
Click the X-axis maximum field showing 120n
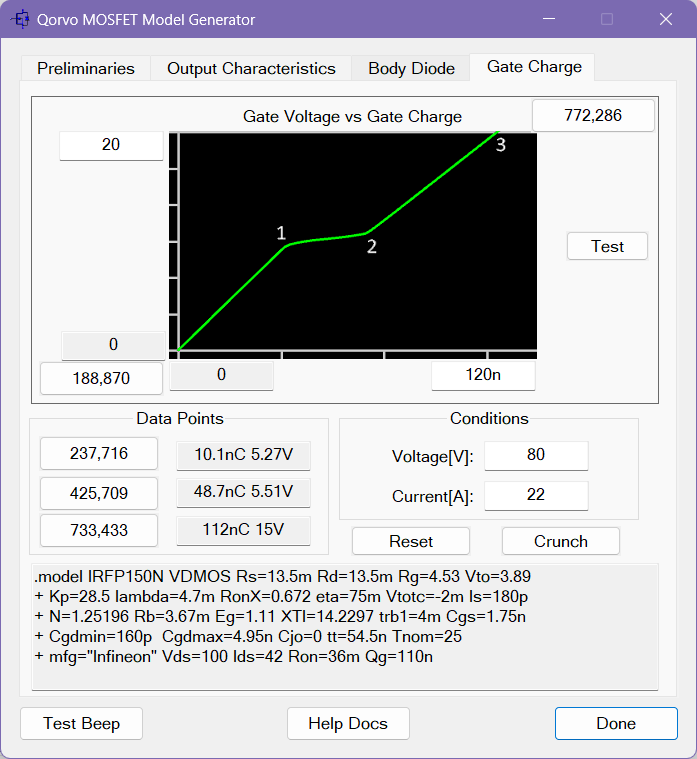483,375
